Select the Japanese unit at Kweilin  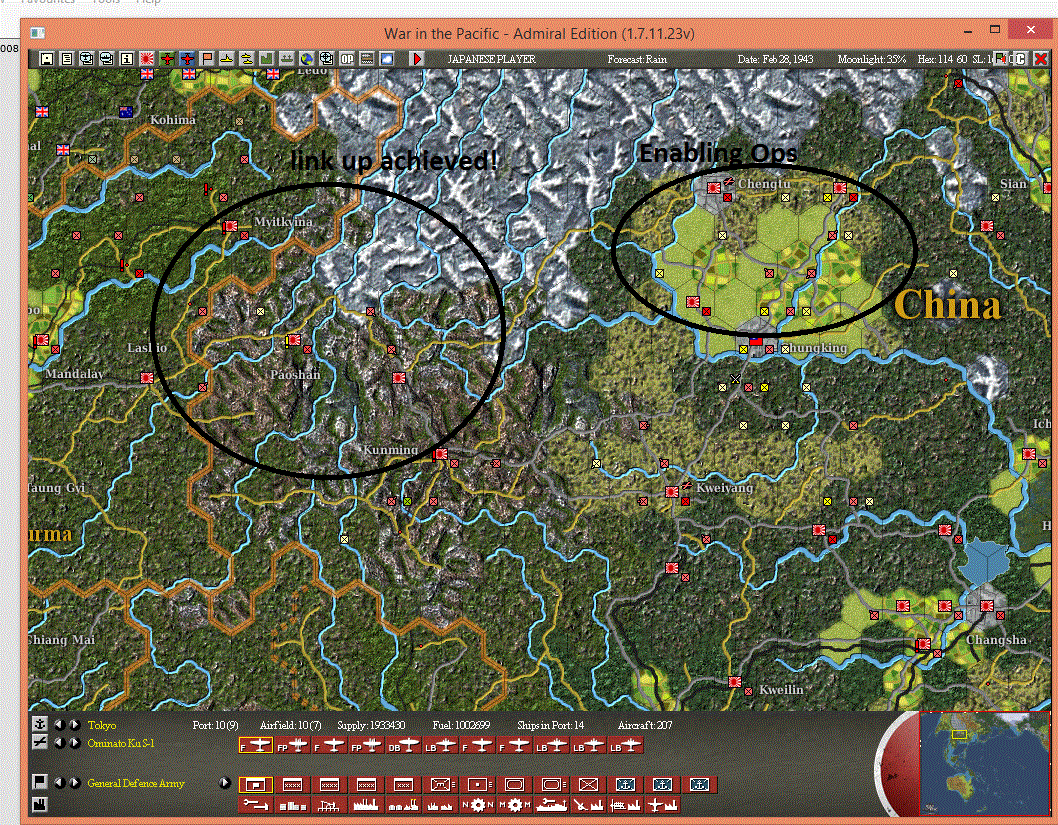pos(735,683)
